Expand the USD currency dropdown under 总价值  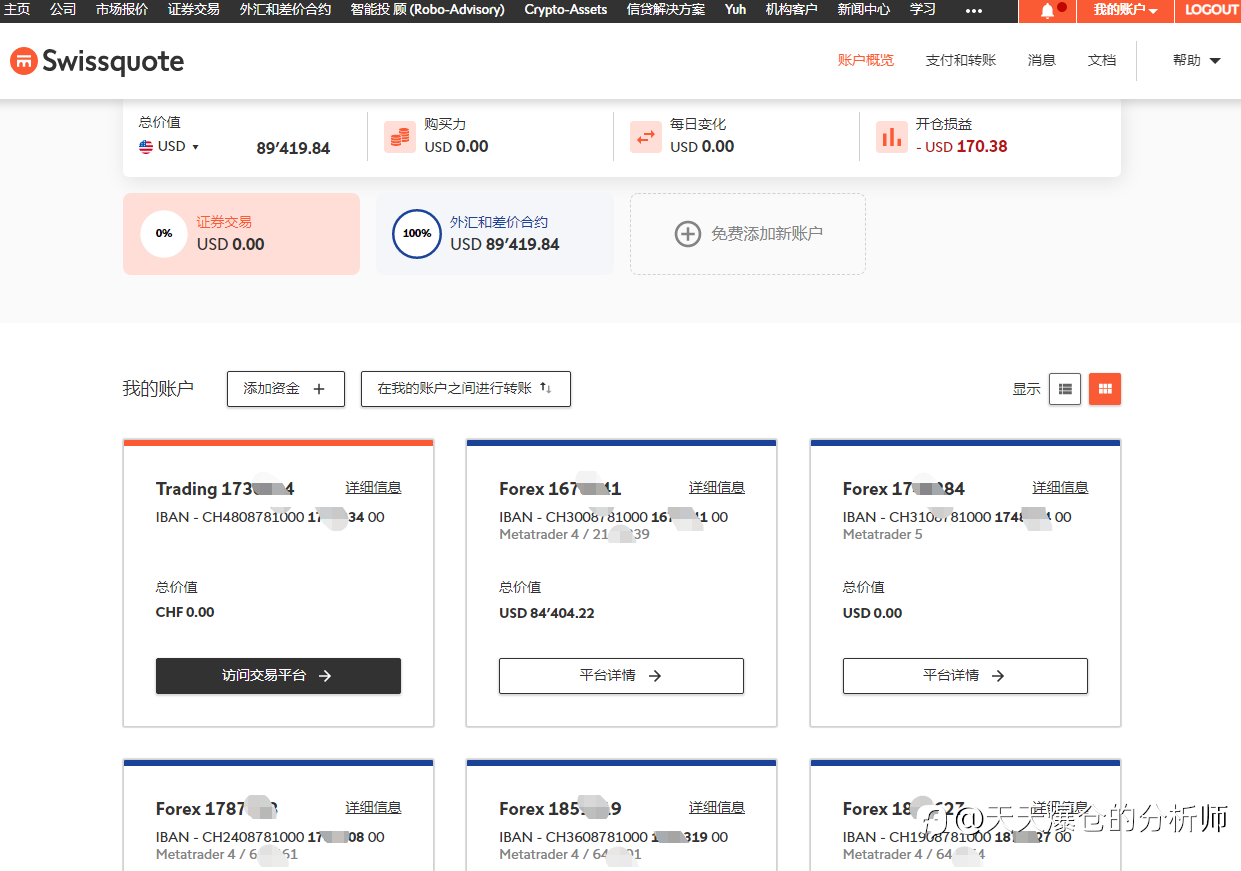tap(169, 146)
